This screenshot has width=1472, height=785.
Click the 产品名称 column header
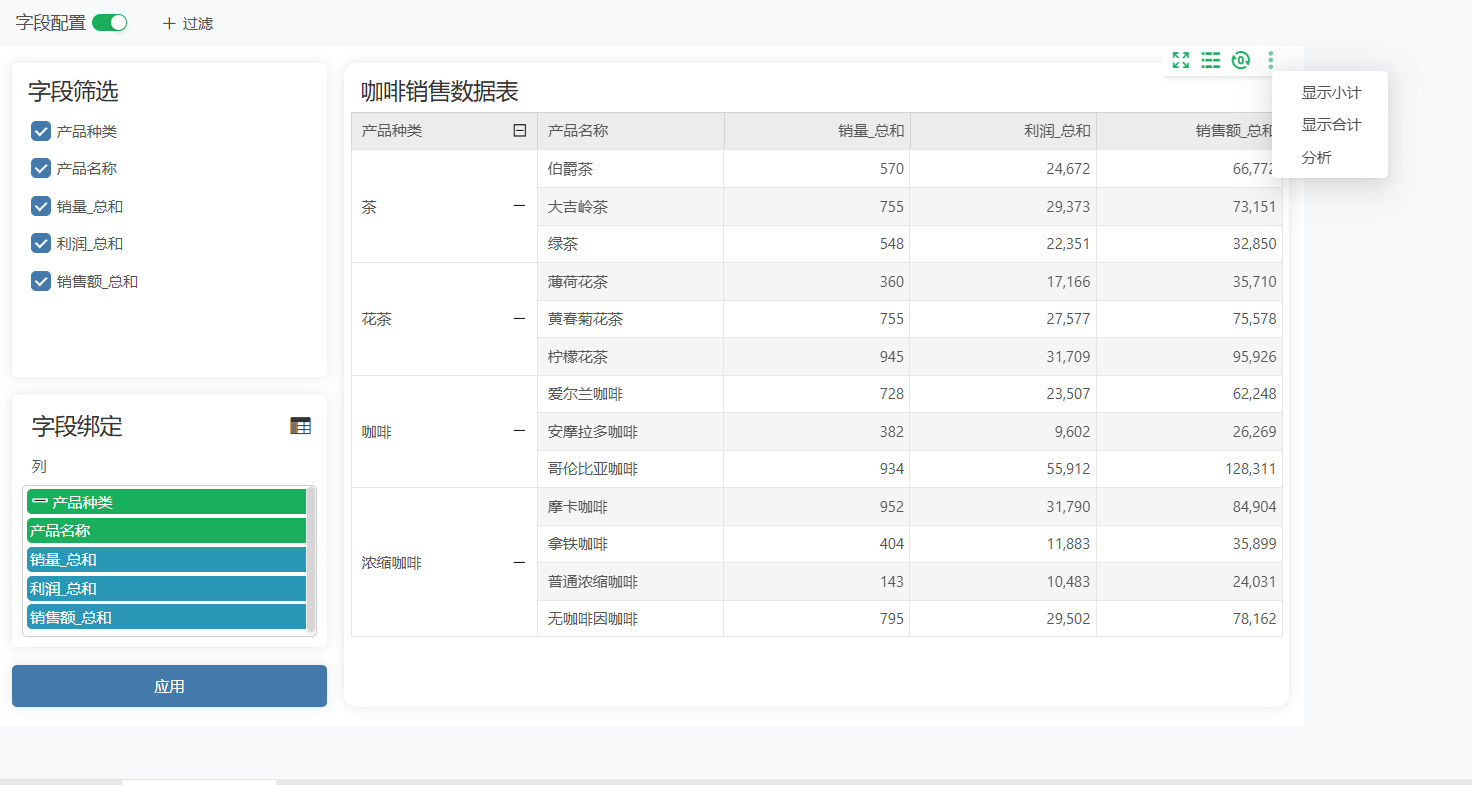[630, 131]
